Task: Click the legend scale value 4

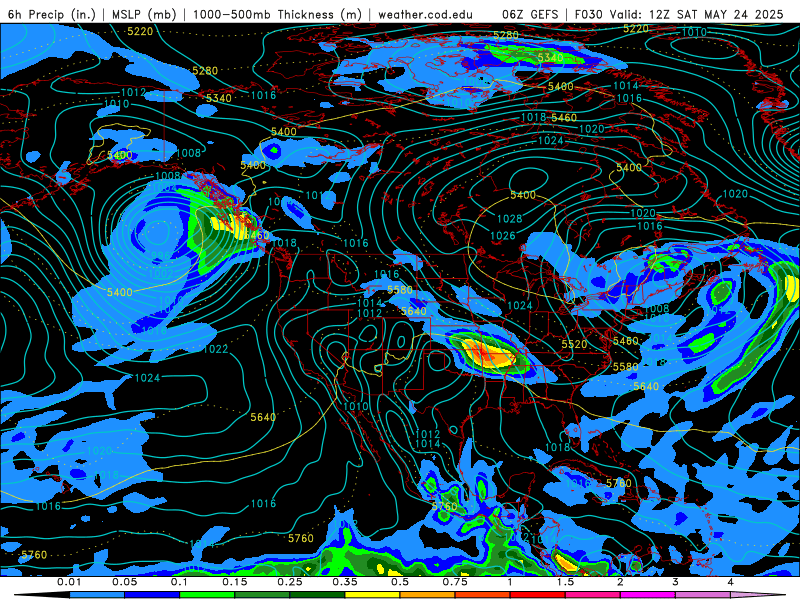Action: [731, 582]
